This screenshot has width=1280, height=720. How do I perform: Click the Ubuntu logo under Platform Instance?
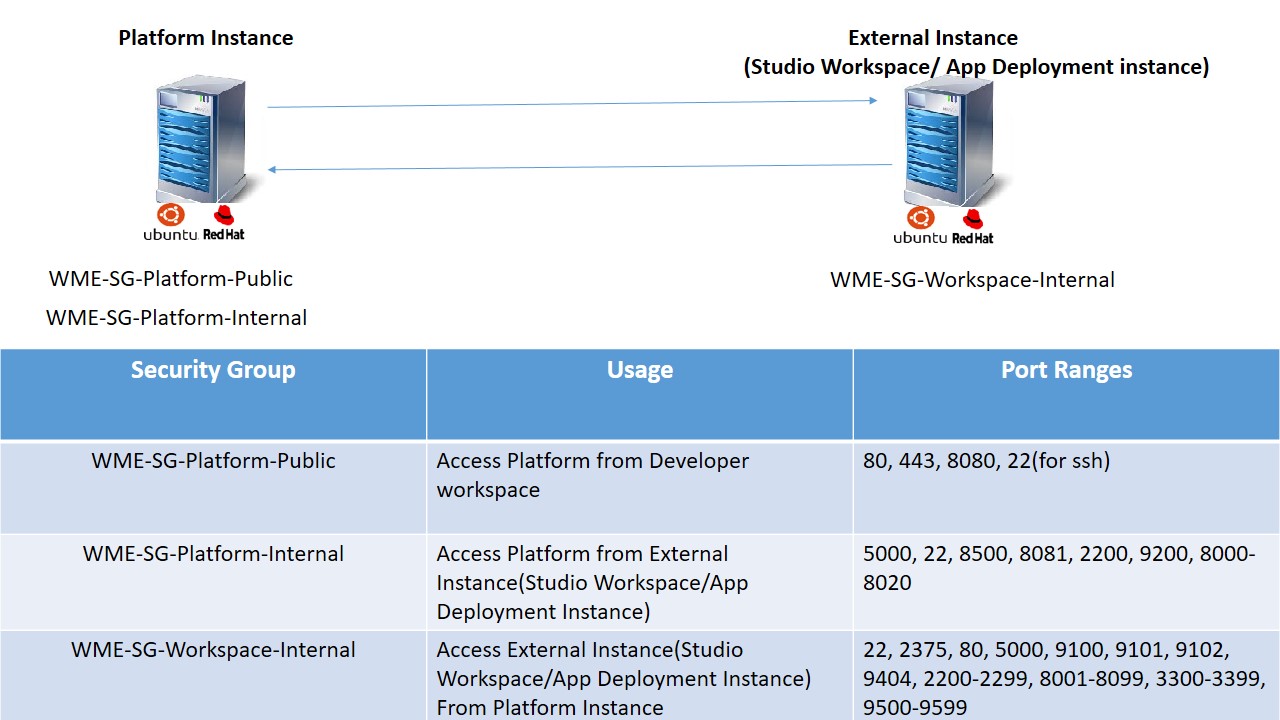point(170,214)
